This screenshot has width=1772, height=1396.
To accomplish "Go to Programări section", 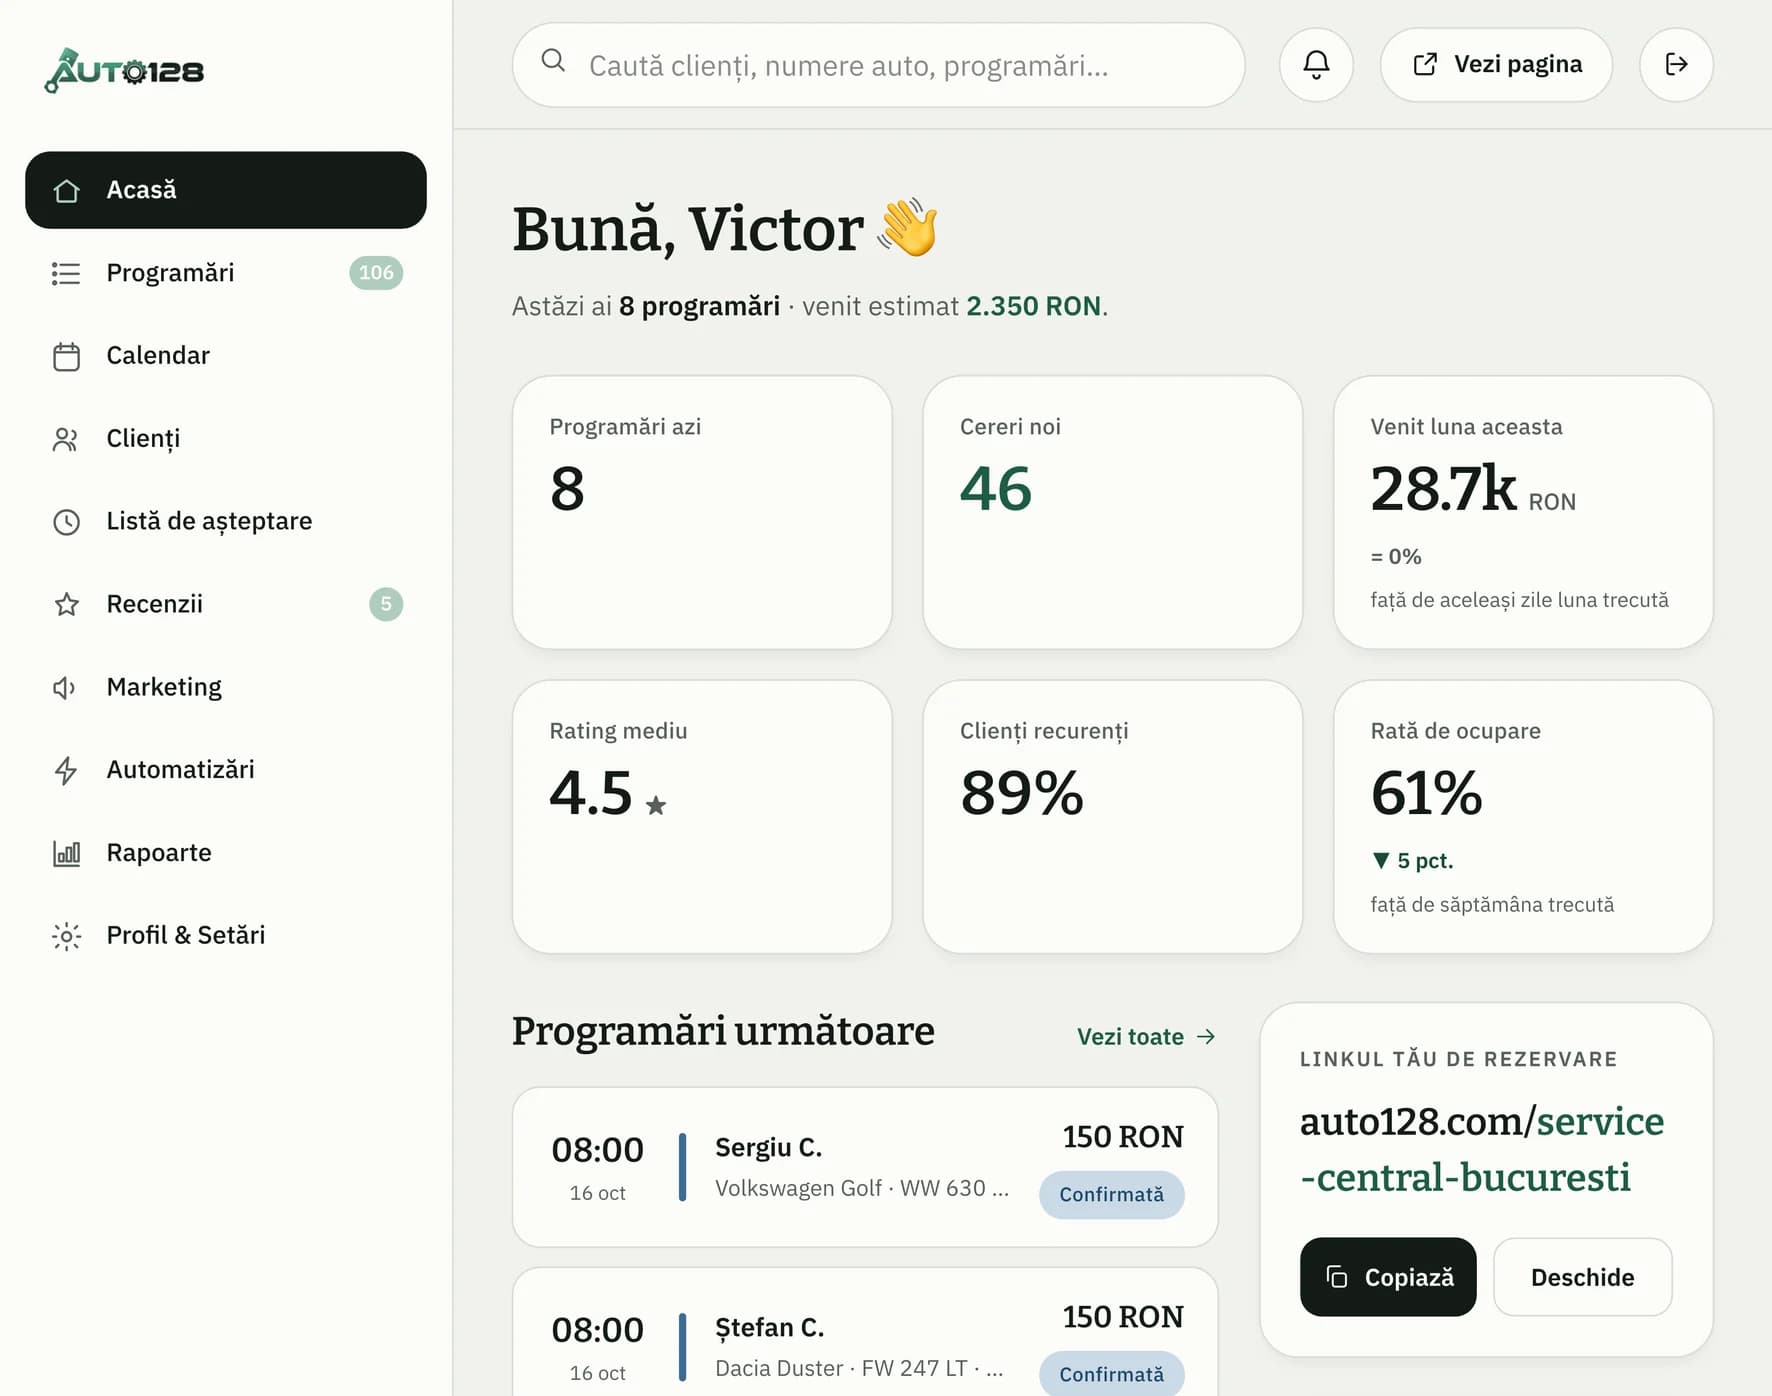I will (226, 273).
